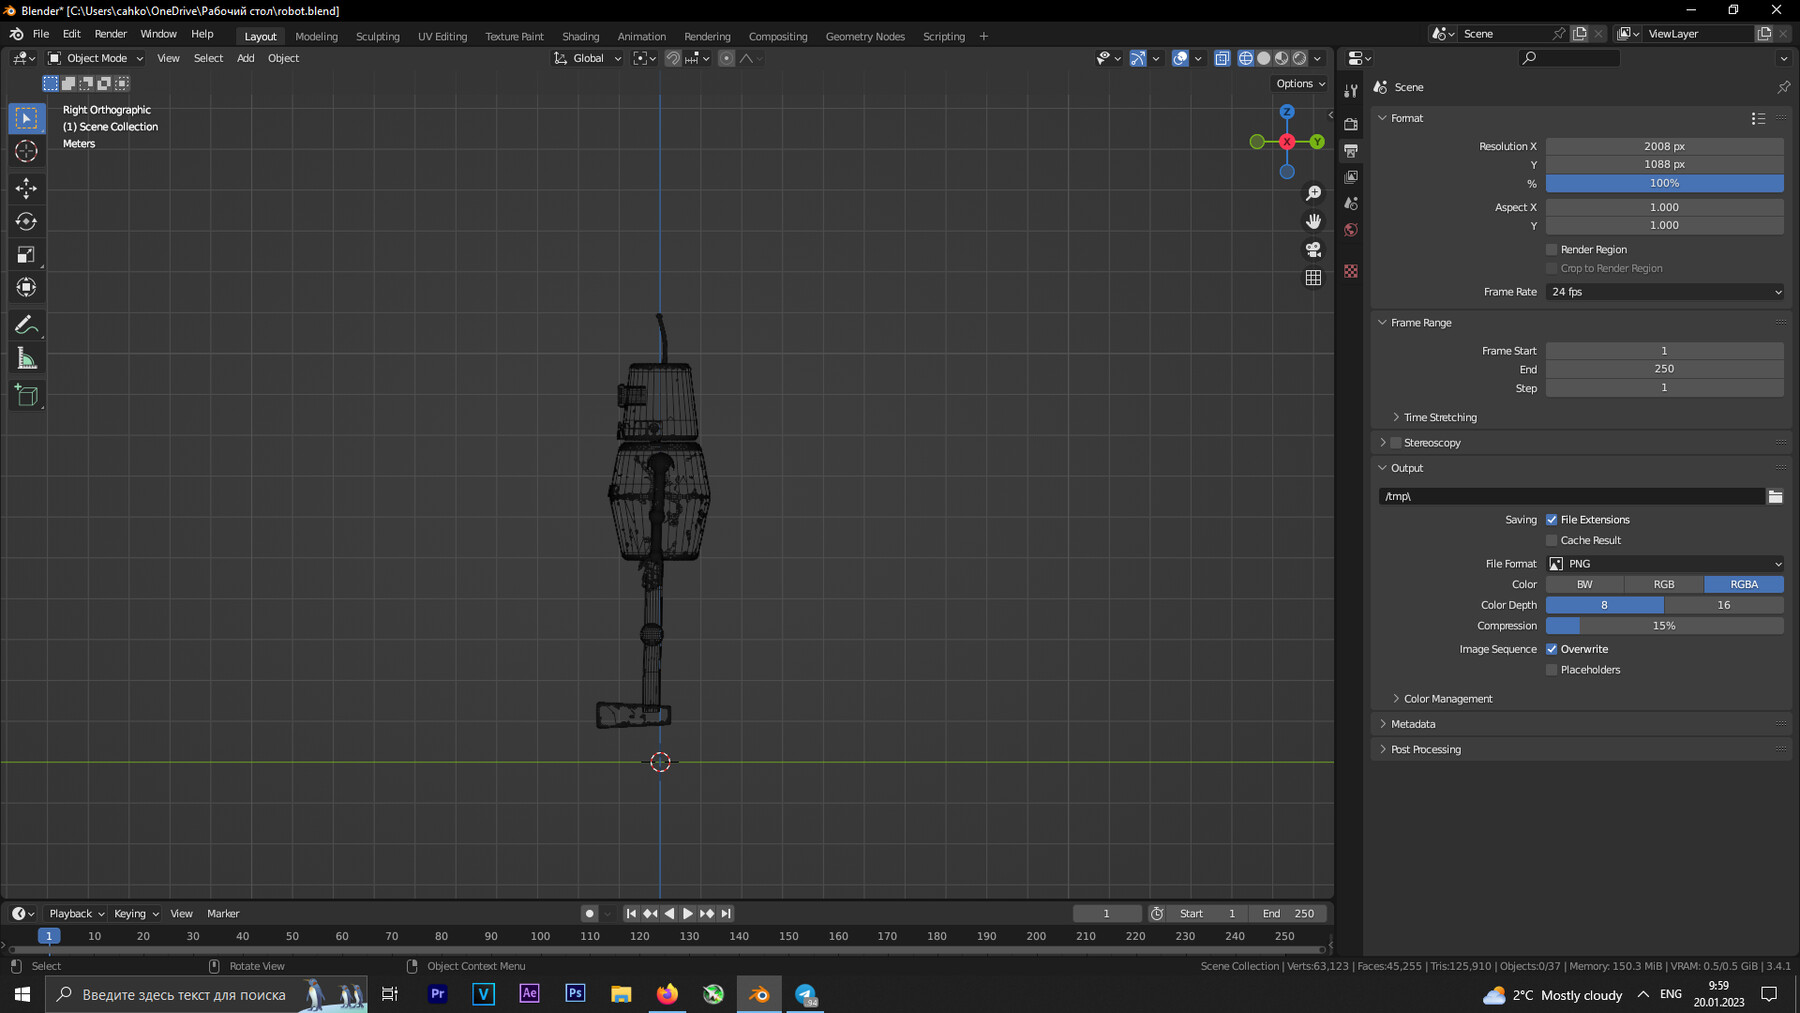Select the Move tool in the toolbar
Image resolution: width=1800 pixels, height=1013 pixels.
pos(27,188)
